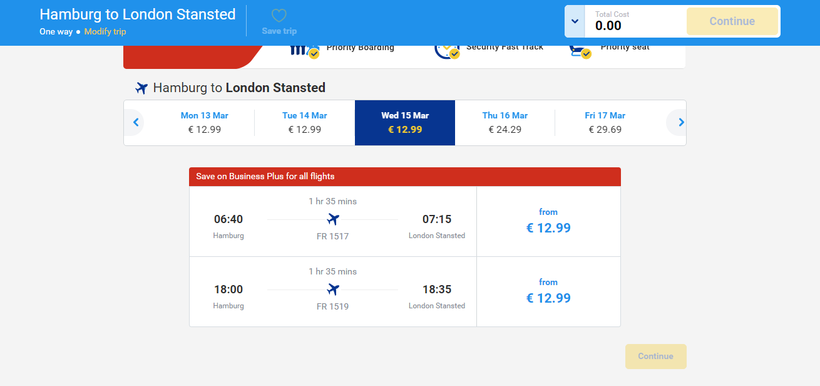
Task: Select the Fri 17 Mar date tab
Action: pos(605,122)
